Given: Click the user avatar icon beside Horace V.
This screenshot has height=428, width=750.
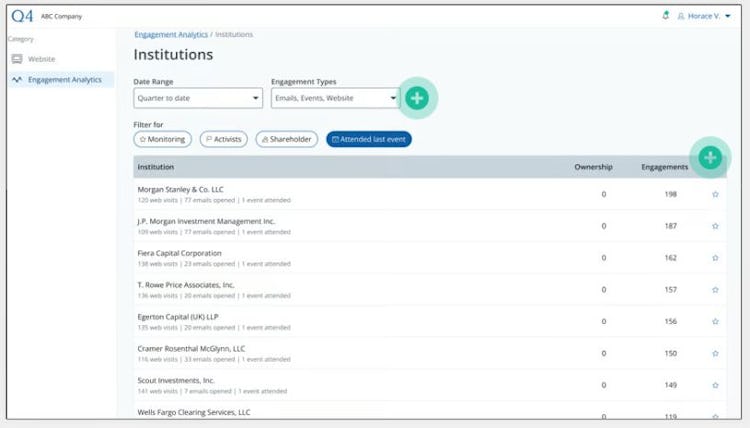Looking at the screenshot, I should pyautogui.click(x=681, y=16).
